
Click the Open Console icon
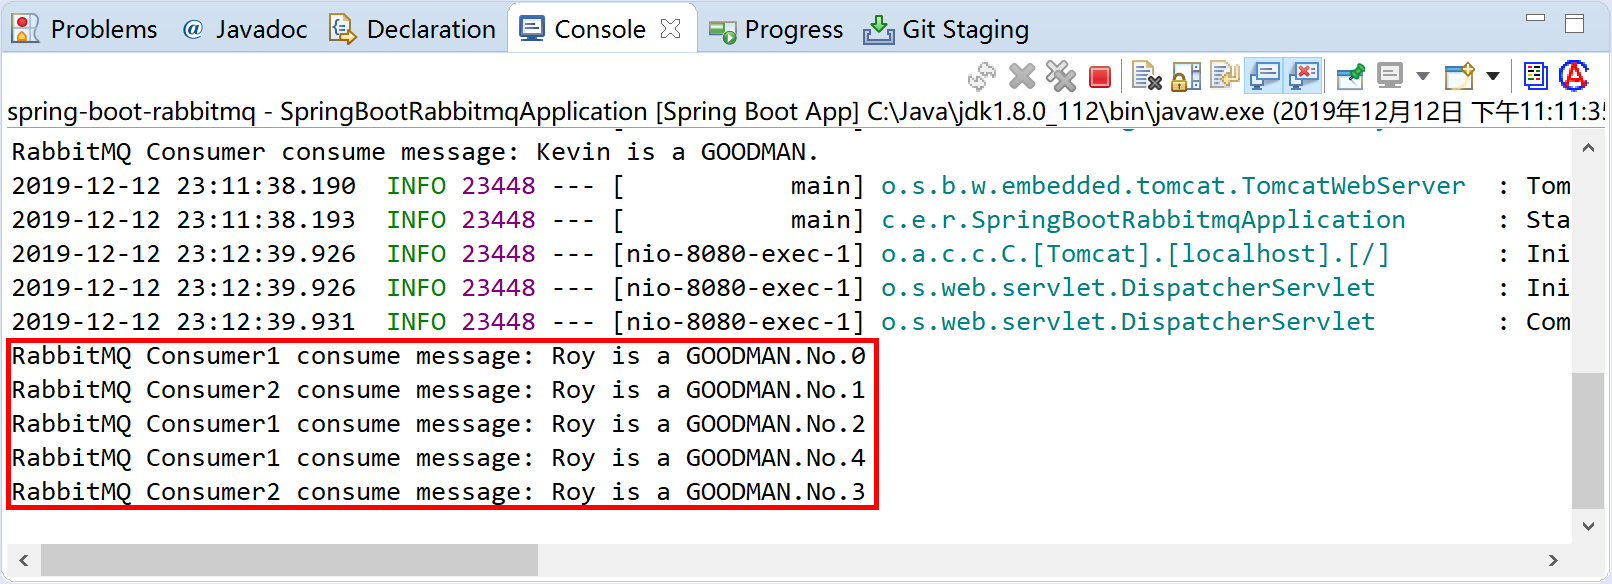click(1459, 76)
